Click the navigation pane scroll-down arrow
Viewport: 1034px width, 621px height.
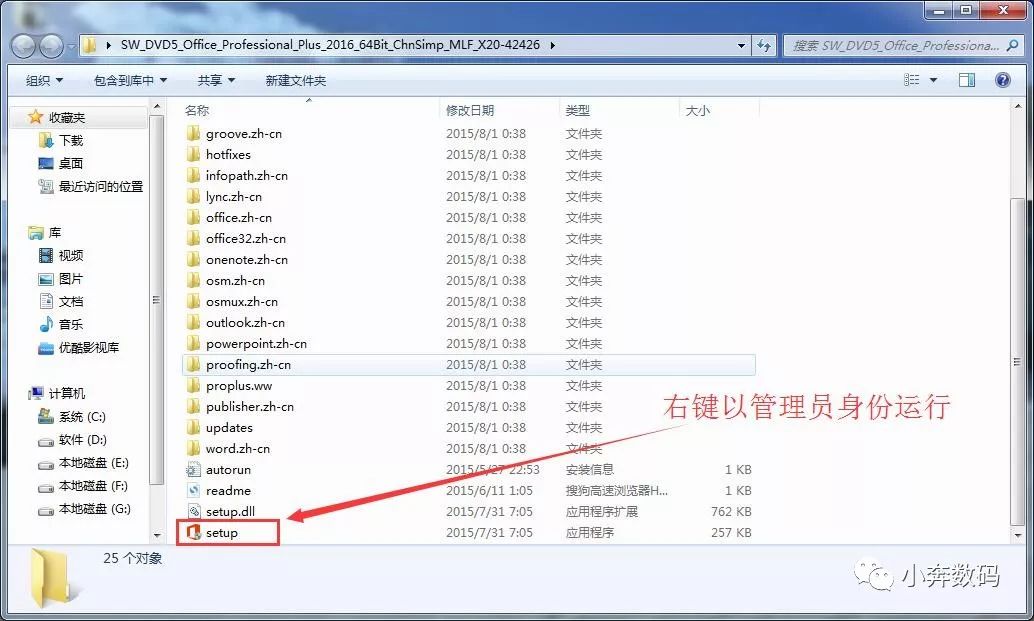pyautogui.click(x=157, y=535)
